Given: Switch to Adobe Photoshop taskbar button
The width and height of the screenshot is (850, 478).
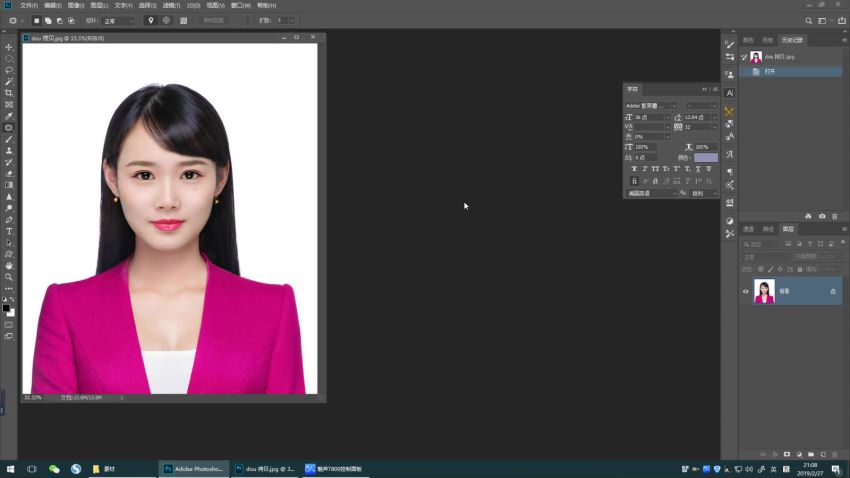Looking at the screenshot, I should pos(194,469).
